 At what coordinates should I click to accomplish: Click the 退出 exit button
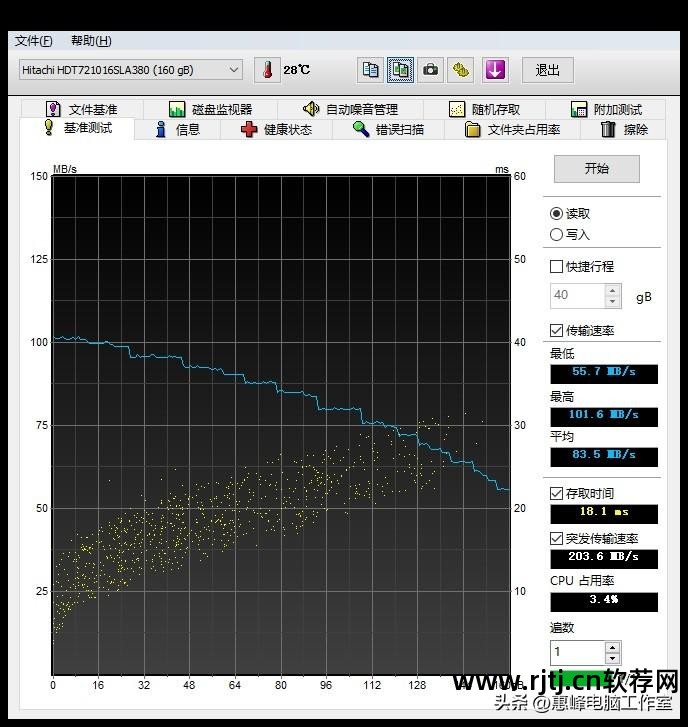[x=548, y=70]
